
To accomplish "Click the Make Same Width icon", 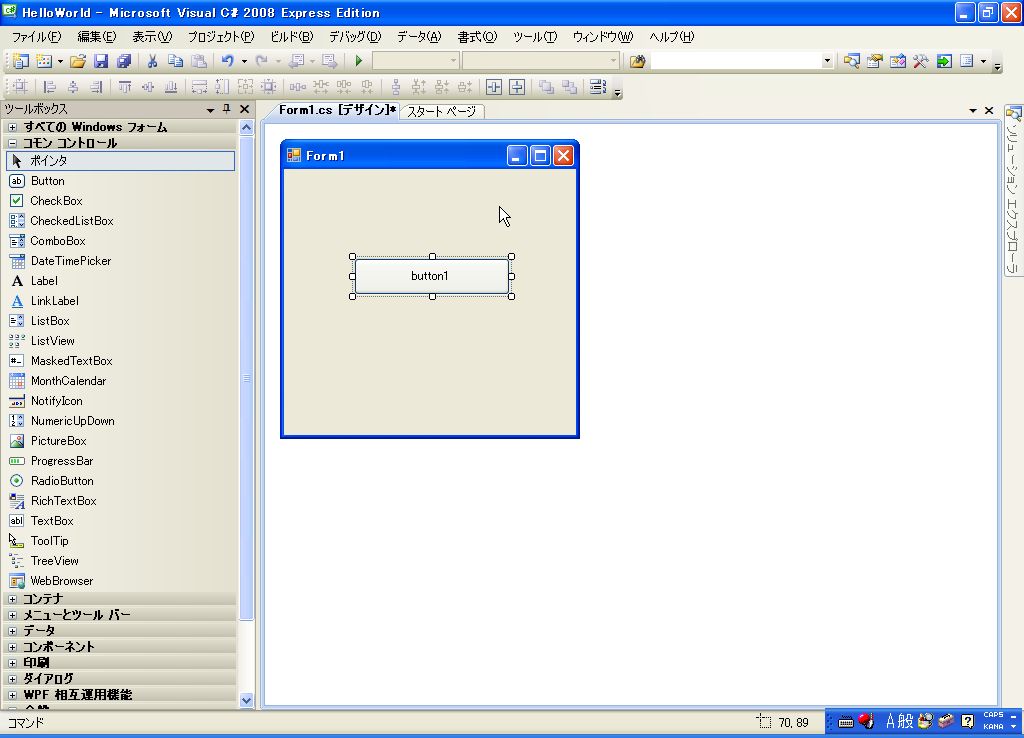I will [x=199, y=87].
